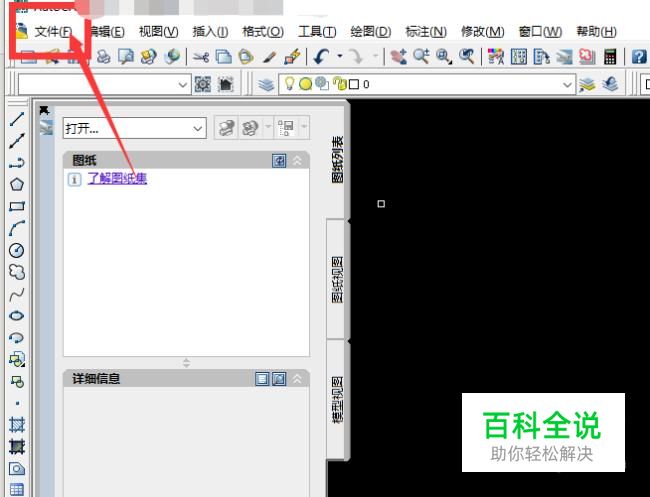Collapse the 详细信息 panel section
Image resolution: width=650 pixels, height=497 pixels.
pyautogui.click(x=297, y=378)
